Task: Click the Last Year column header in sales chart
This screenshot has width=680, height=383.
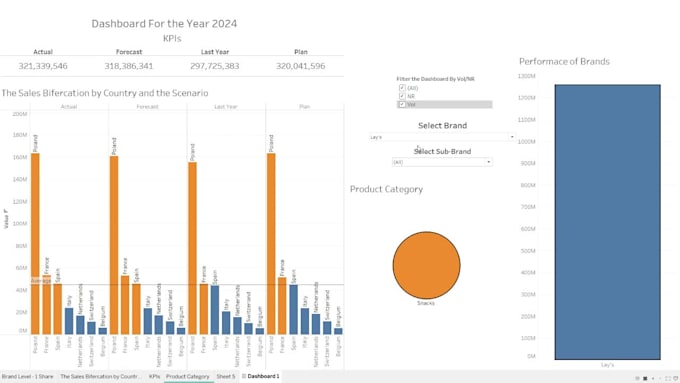Action: click(226, 107)
